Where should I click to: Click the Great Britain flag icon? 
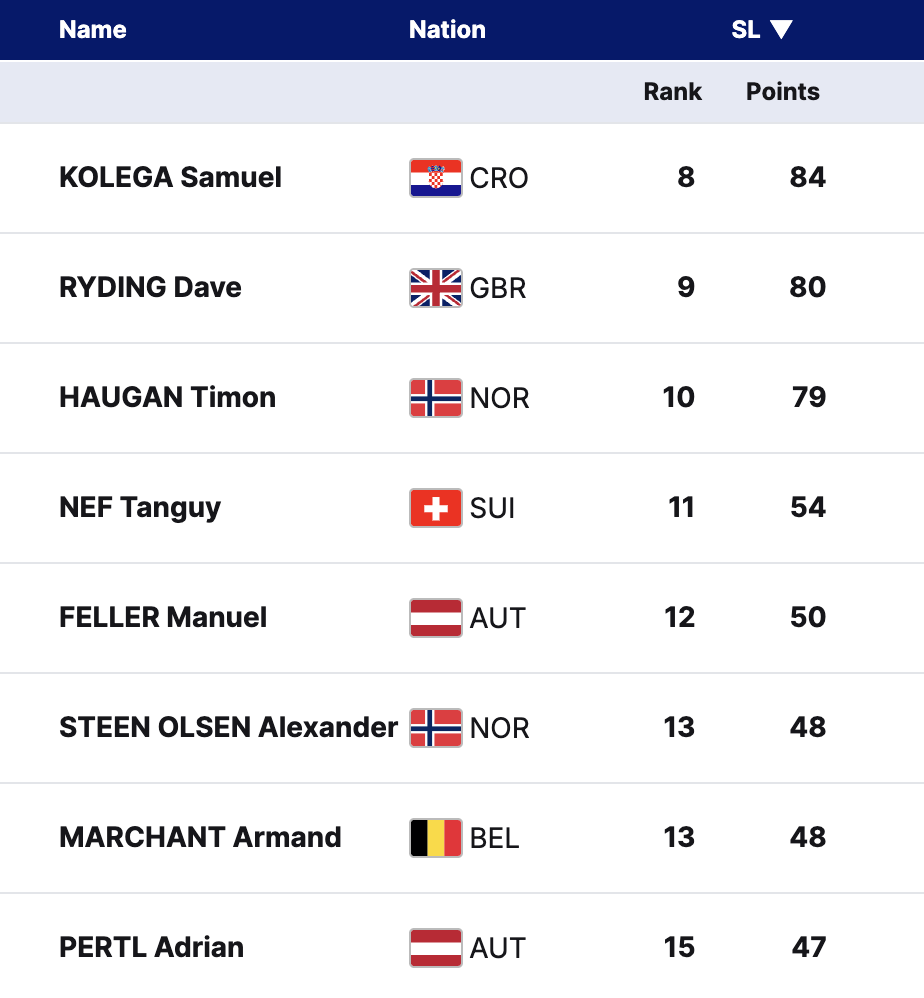tap(435, 288)
